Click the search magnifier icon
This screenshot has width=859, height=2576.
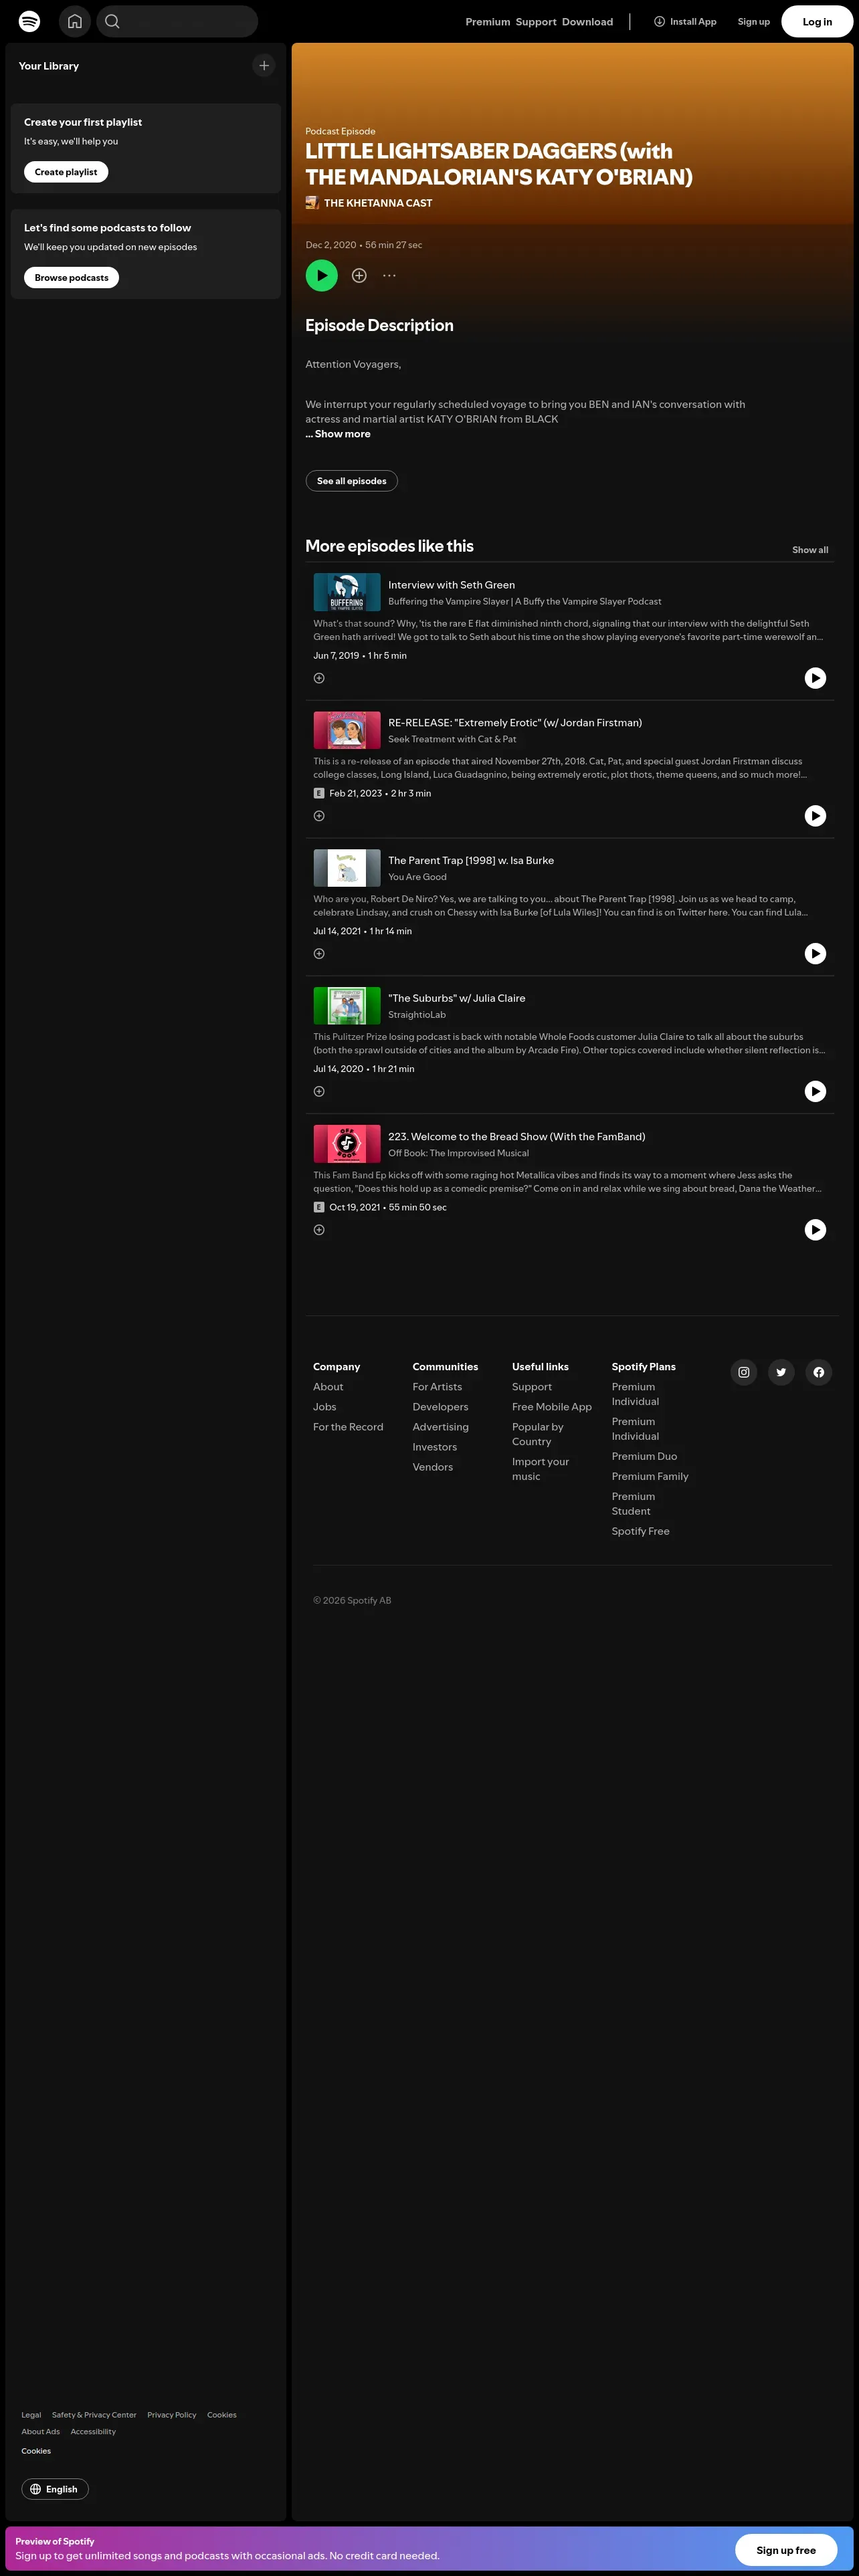coord(112,21)
